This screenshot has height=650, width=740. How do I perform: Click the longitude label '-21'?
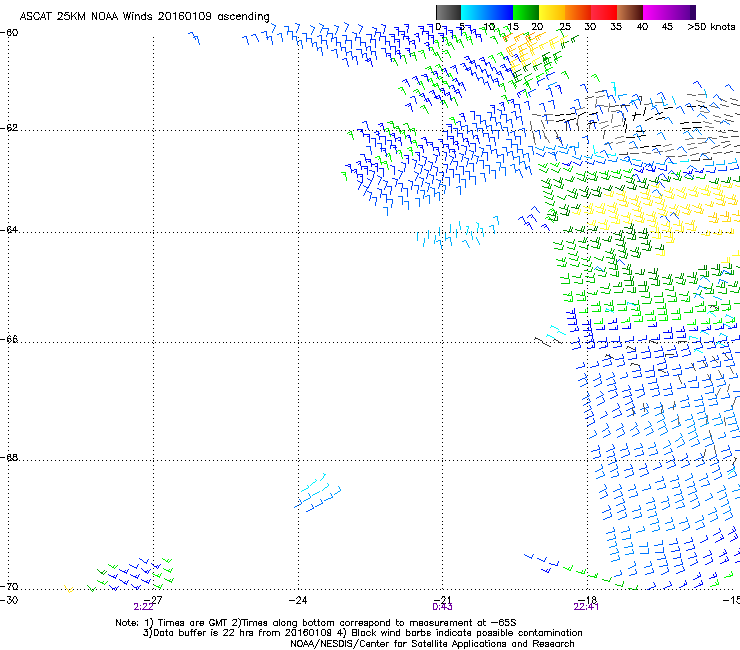click(442, 600)
